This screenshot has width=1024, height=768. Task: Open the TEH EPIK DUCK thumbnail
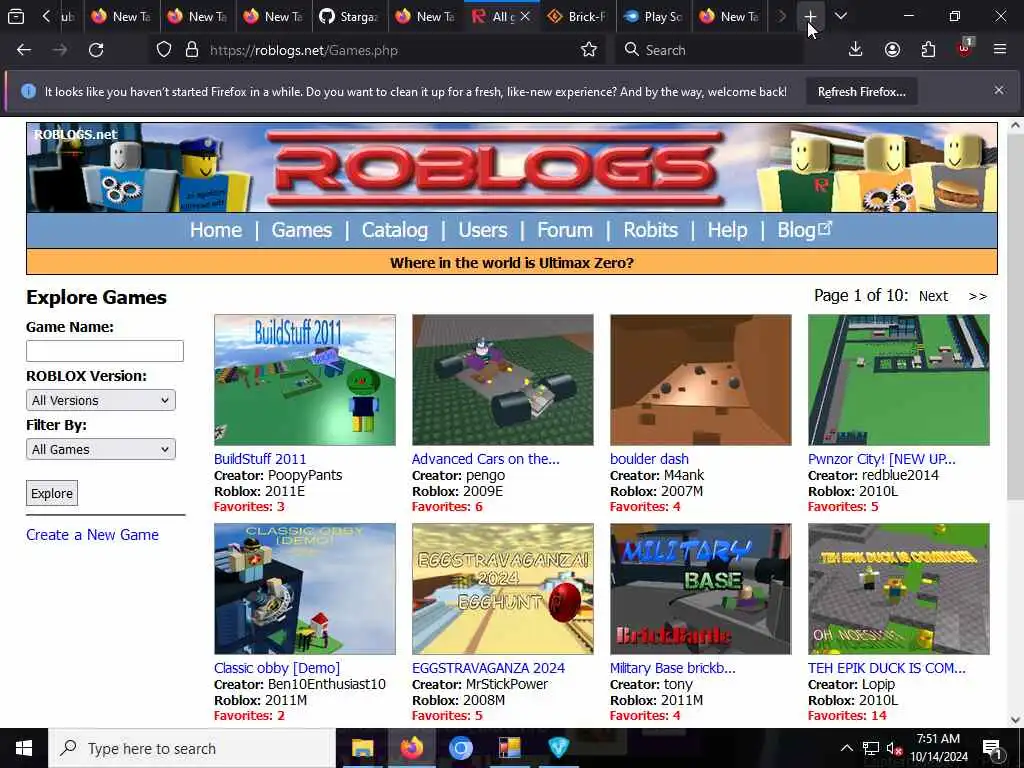pos(899,588)
